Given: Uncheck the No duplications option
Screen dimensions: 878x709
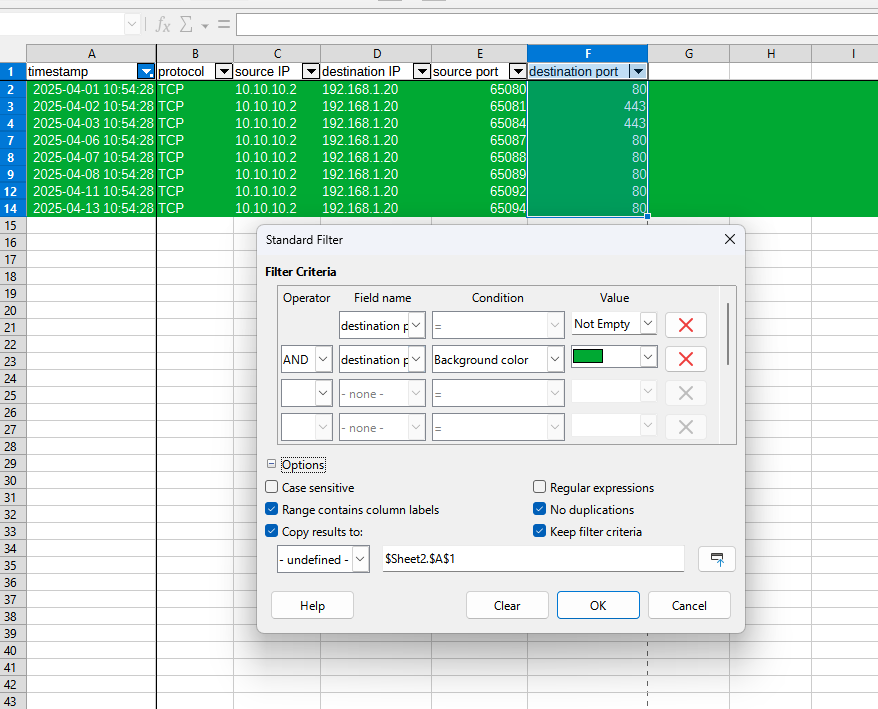Looking at the screenshot, I should click(540, 510).
